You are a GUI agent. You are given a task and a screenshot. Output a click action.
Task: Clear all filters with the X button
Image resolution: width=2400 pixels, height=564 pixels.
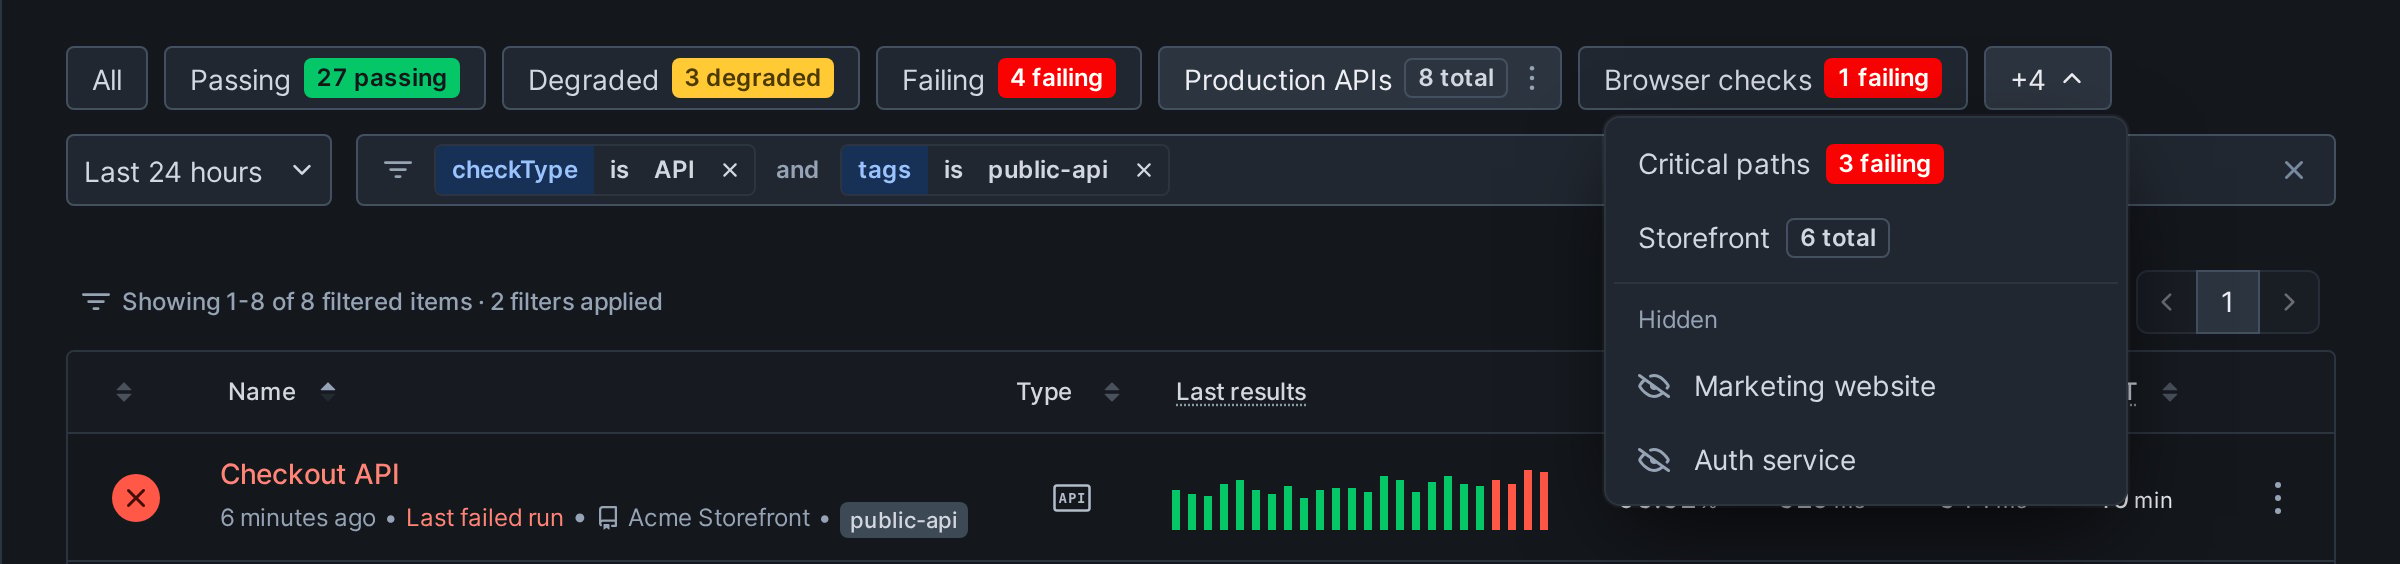2294,171
